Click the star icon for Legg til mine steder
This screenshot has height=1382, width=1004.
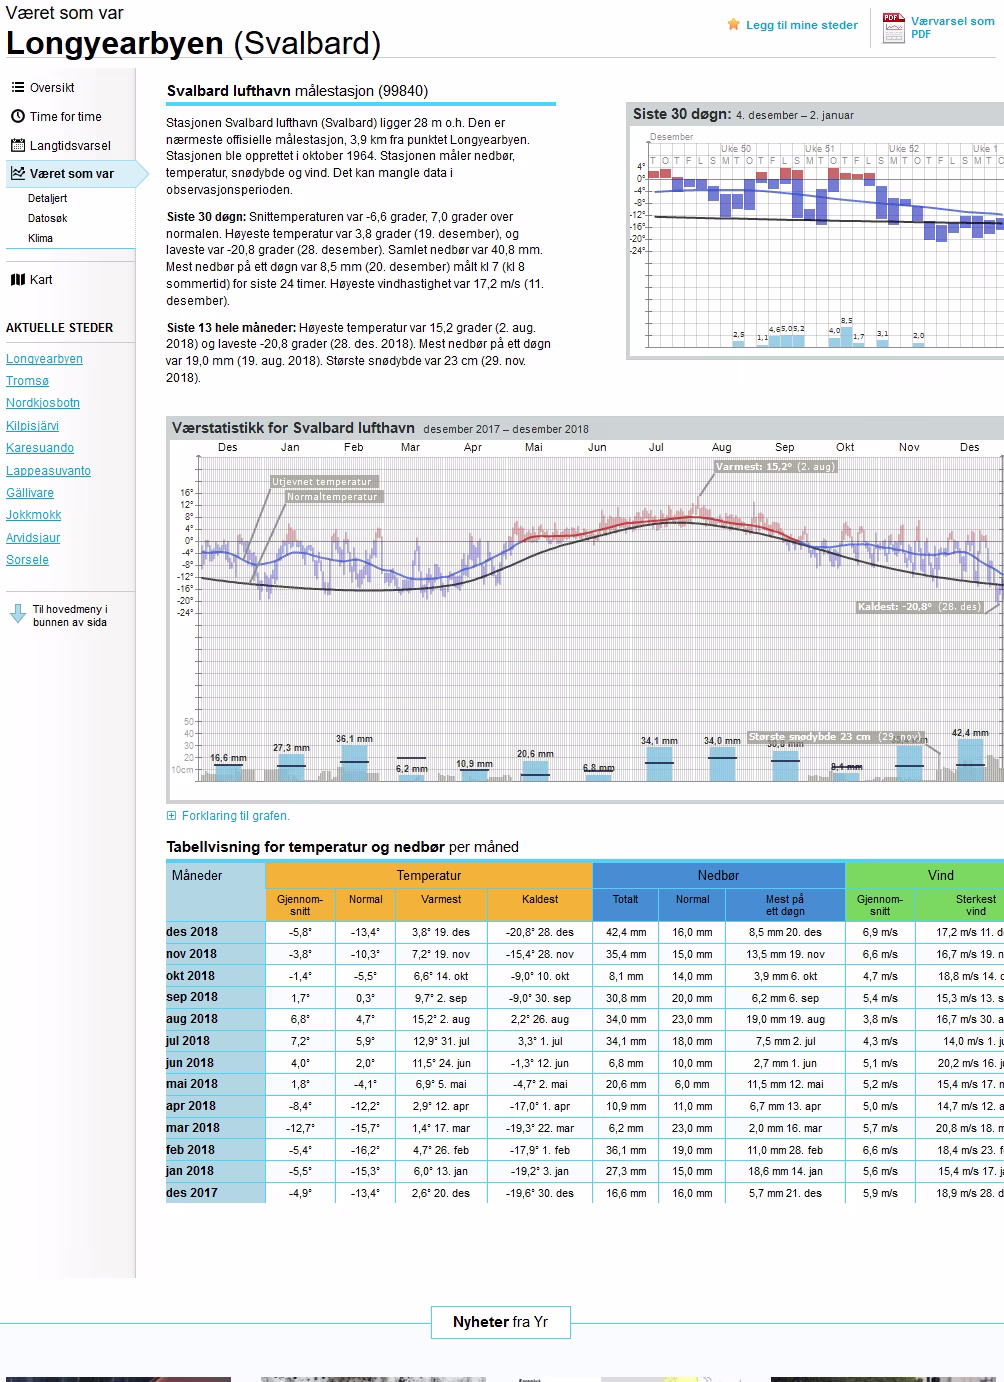[x=734, y=25]
